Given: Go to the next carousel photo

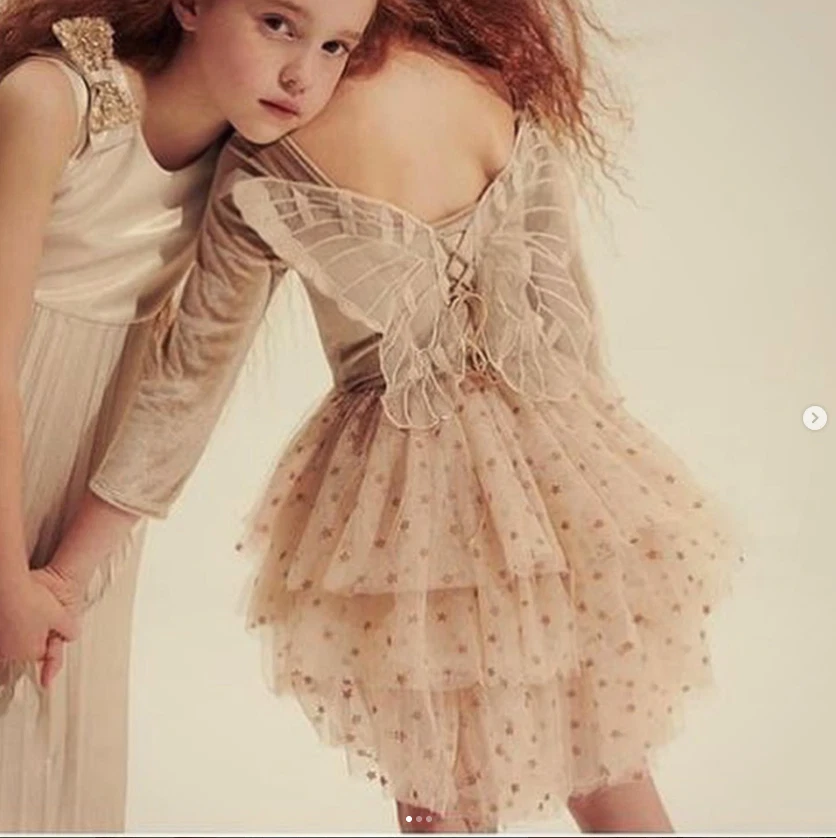Looking at the screenshot, I should pos(814,418).
